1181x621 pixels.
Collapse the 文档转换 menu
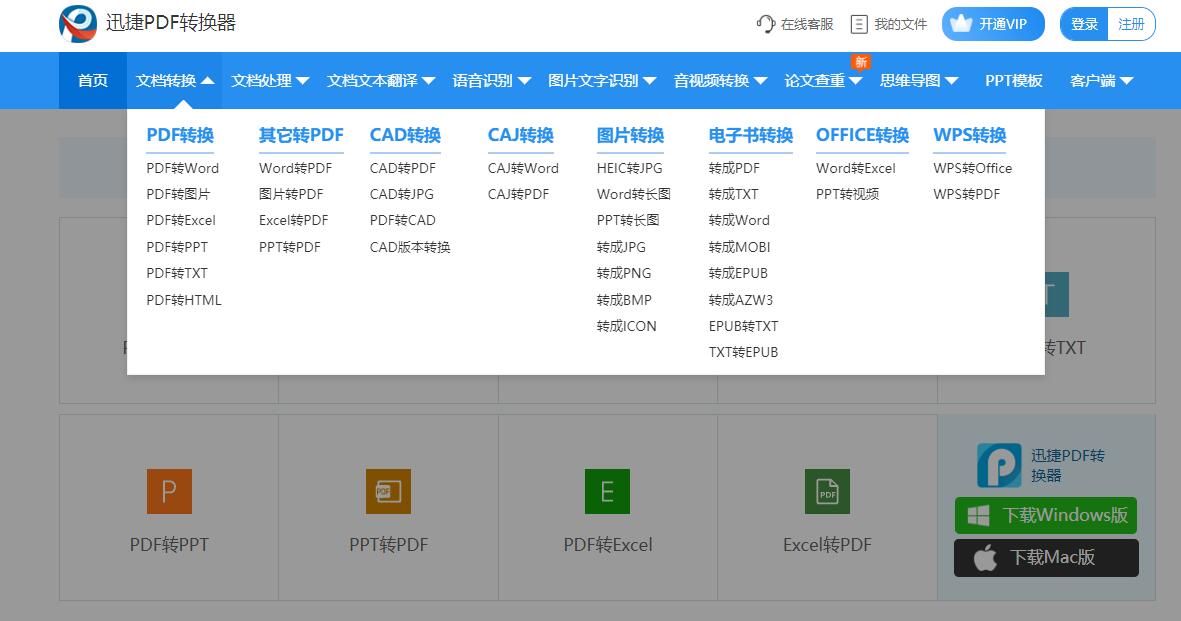coord(175,81)
